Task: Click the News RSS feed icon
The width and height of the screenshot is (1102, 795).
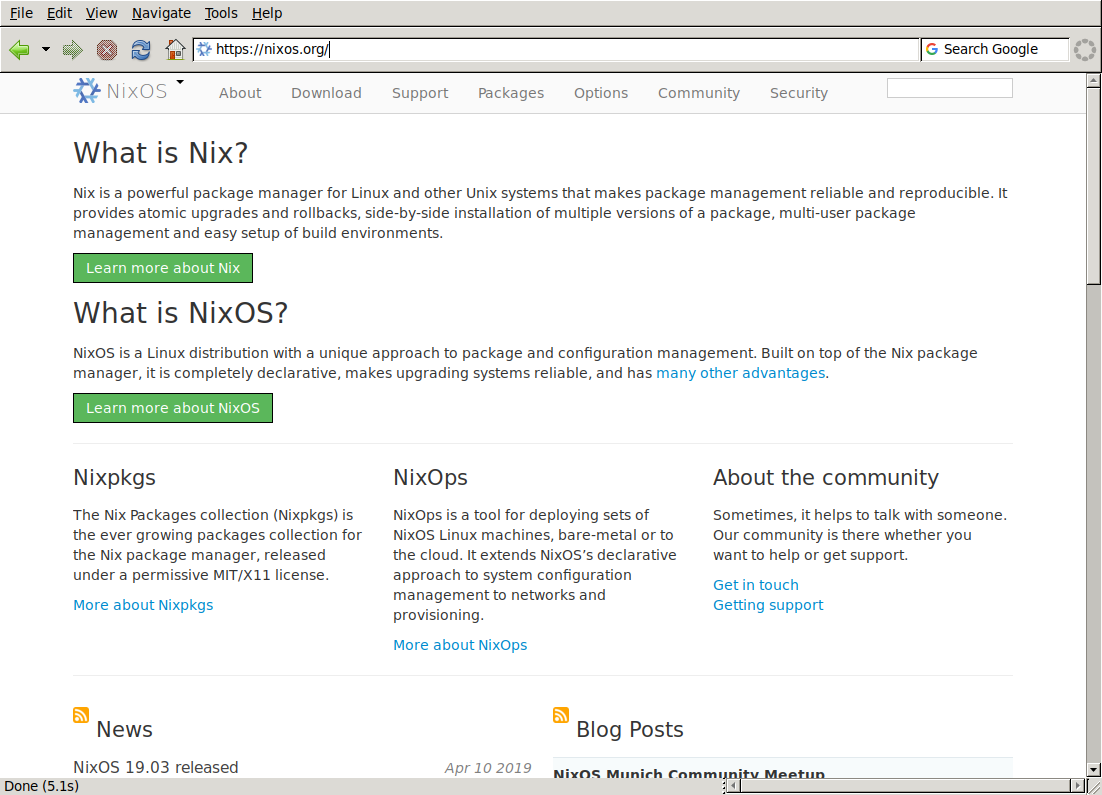Action: 81,715
